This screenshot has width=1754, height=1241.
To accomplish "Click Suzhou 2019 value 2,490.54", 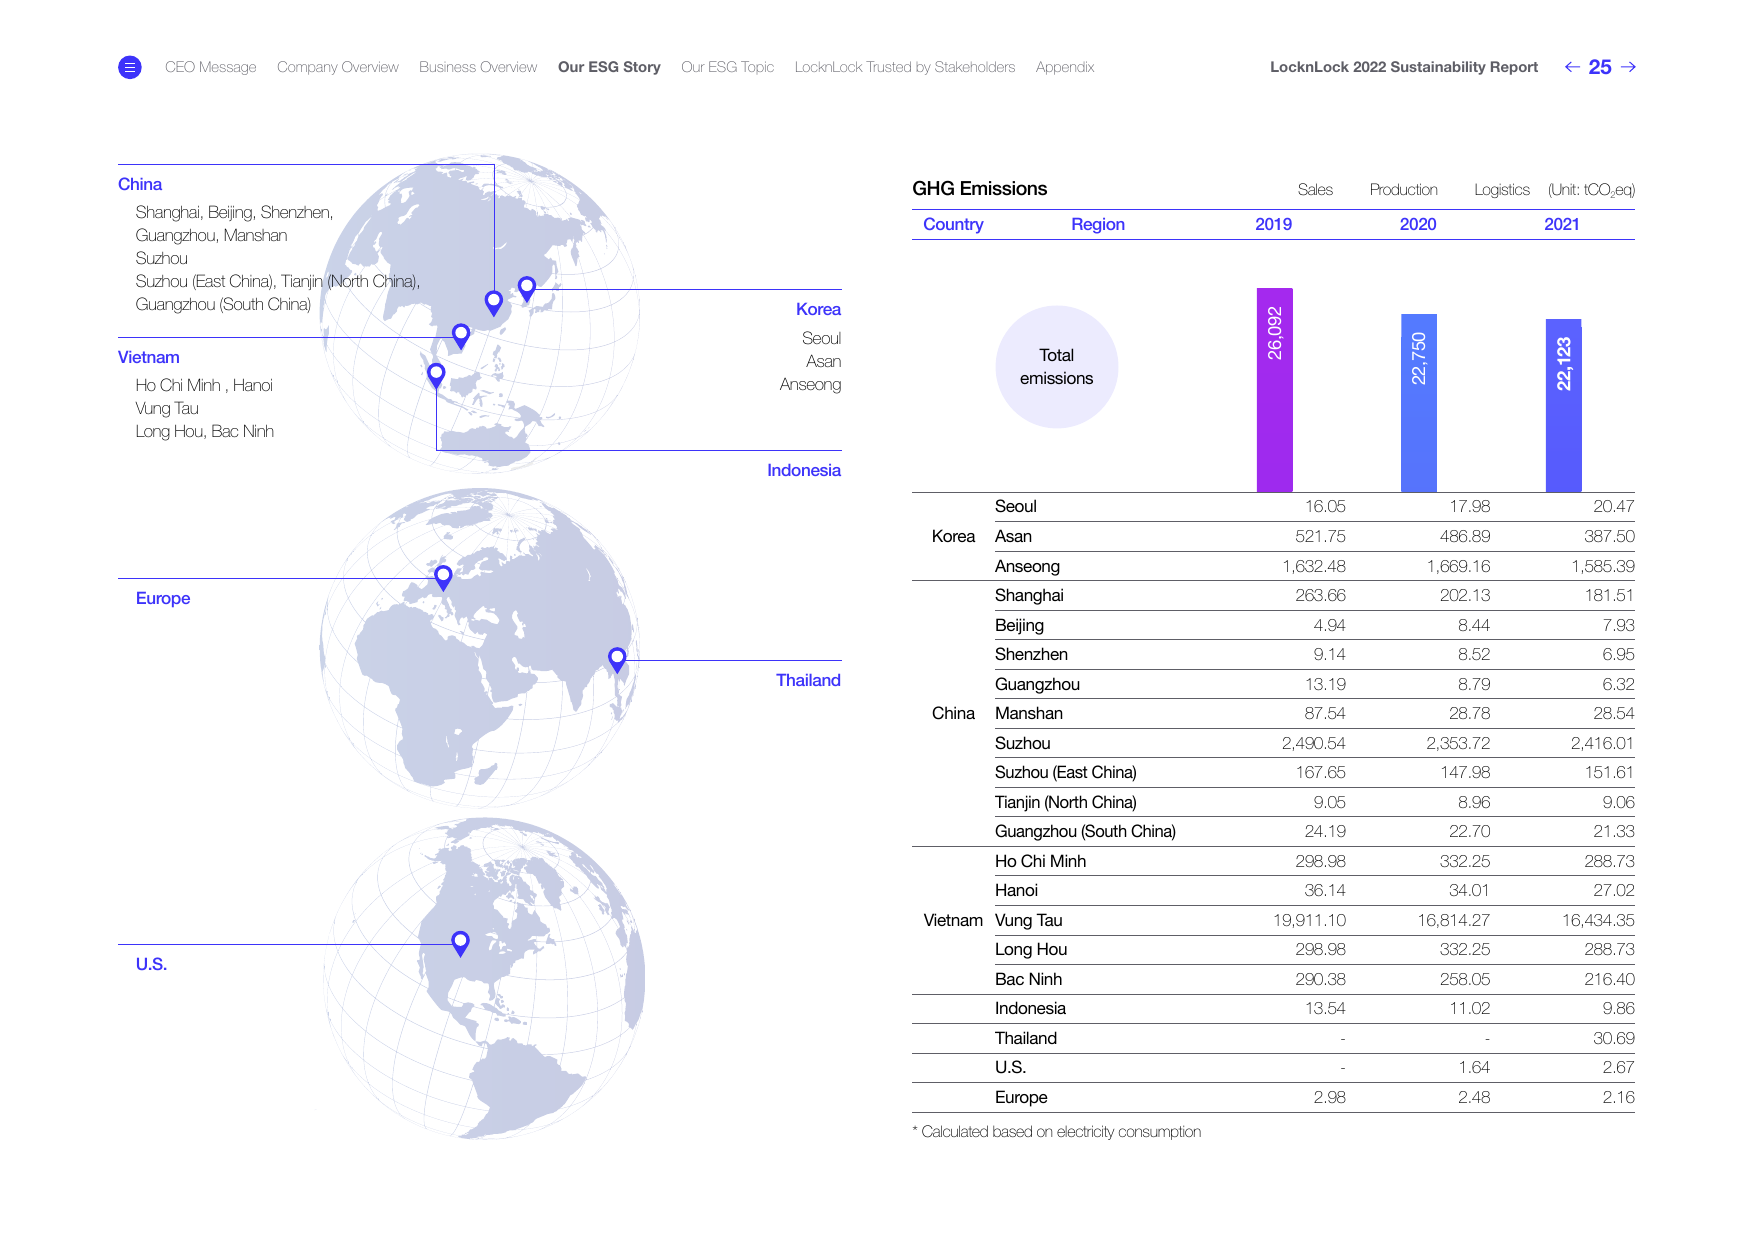I will pyautogui.click(x=1313, y=743).
